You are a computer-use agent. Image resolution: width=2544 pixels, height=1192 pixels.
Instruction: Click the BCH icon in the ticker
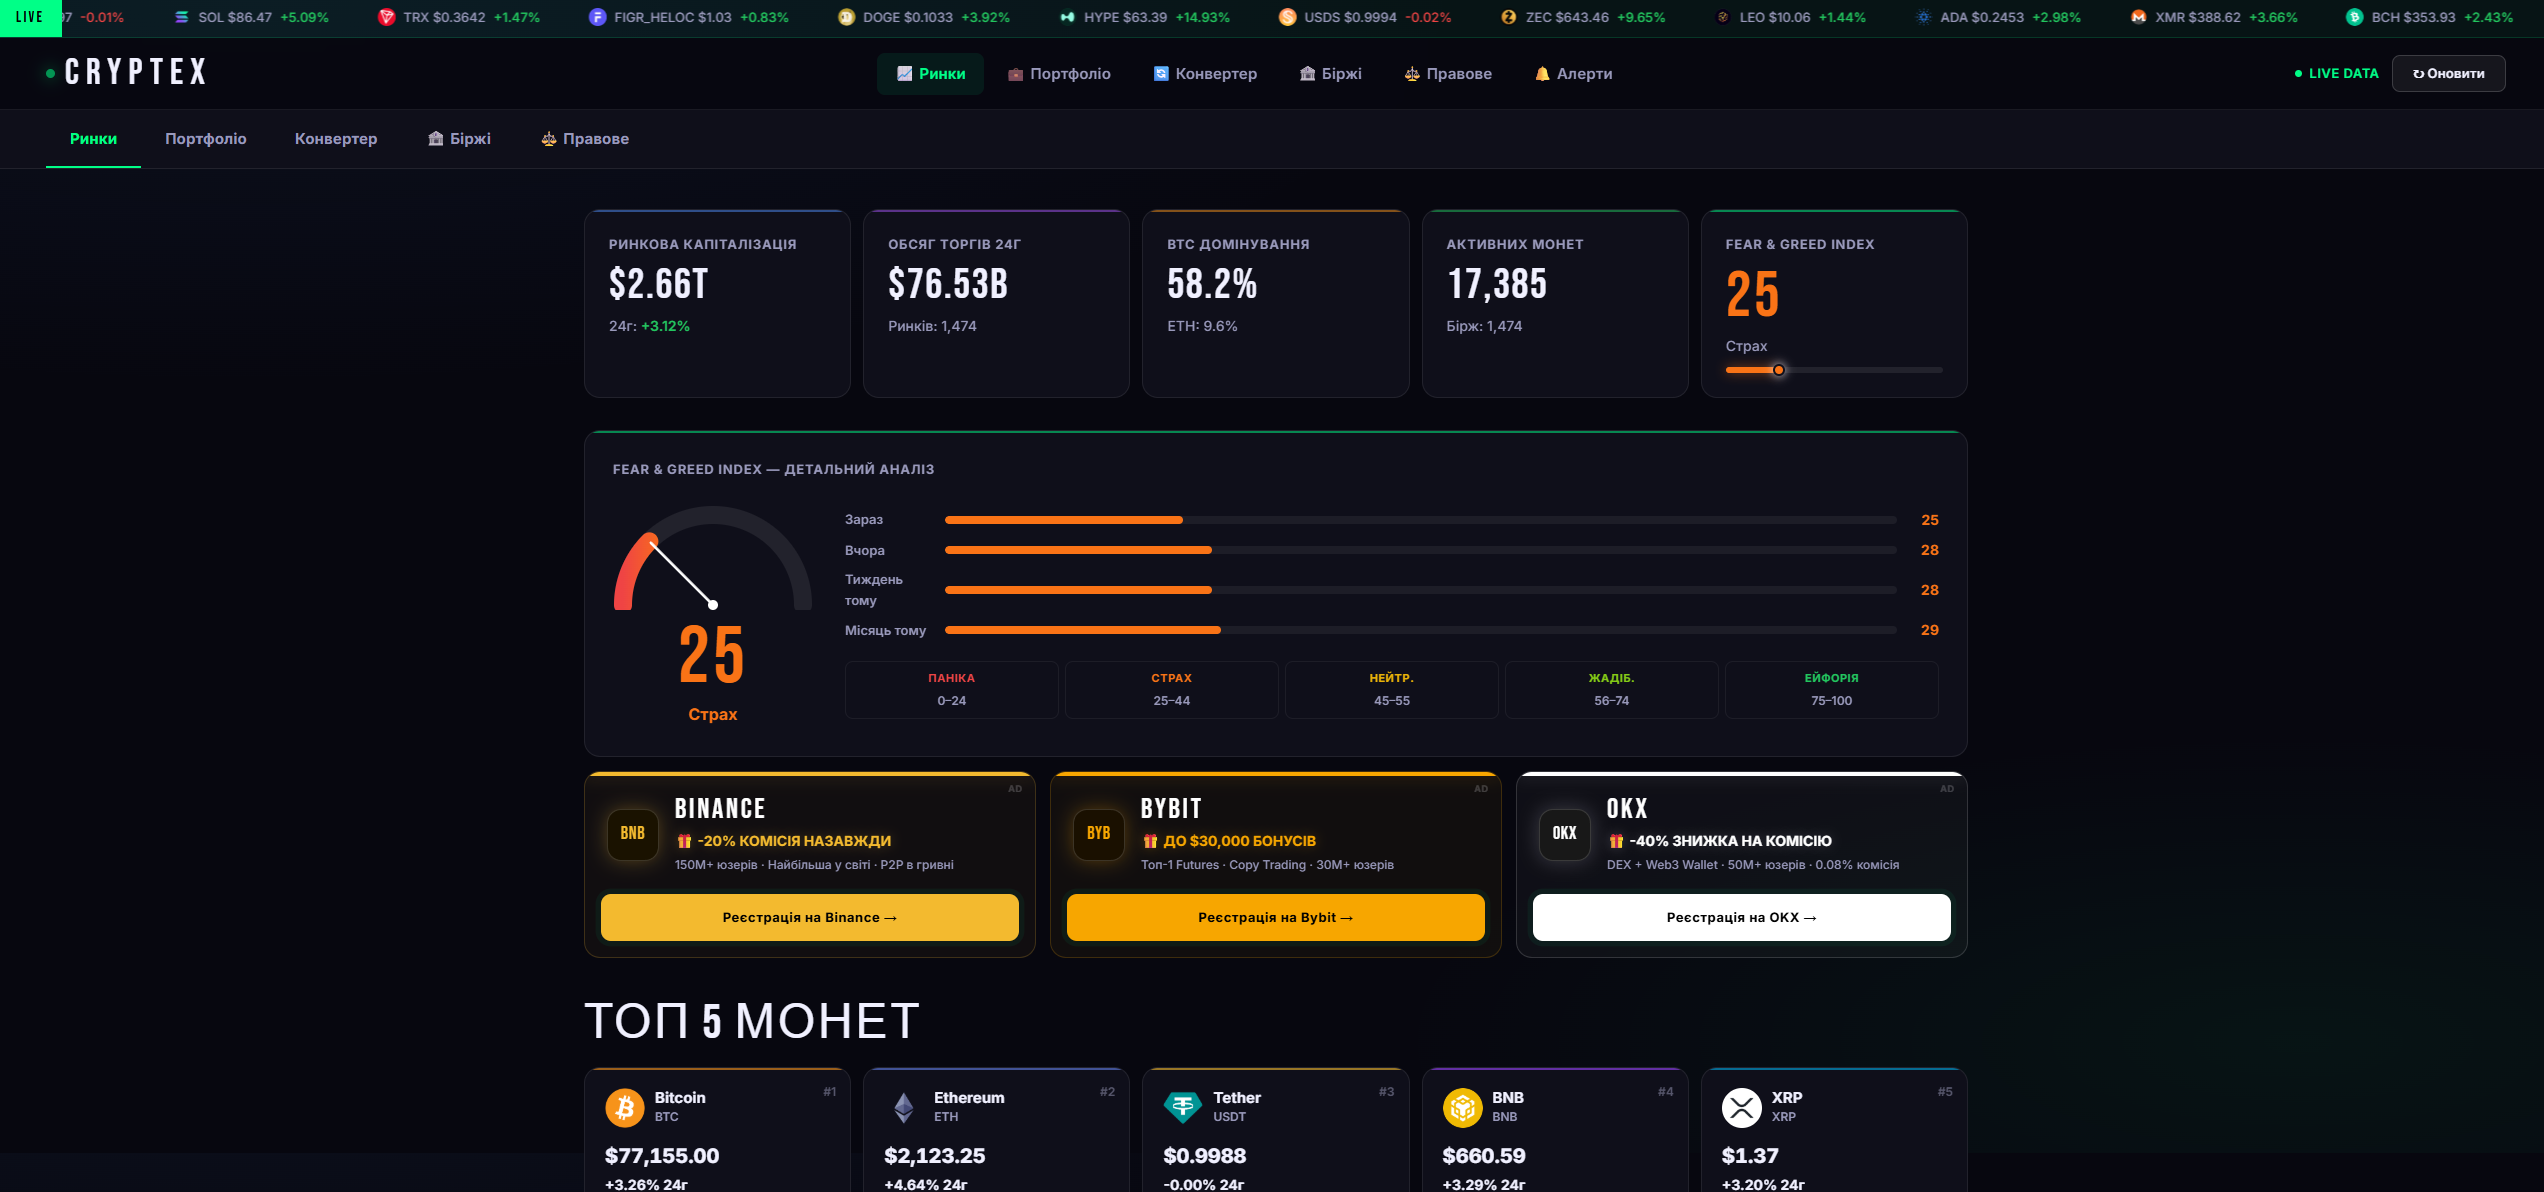point(2354,17)
